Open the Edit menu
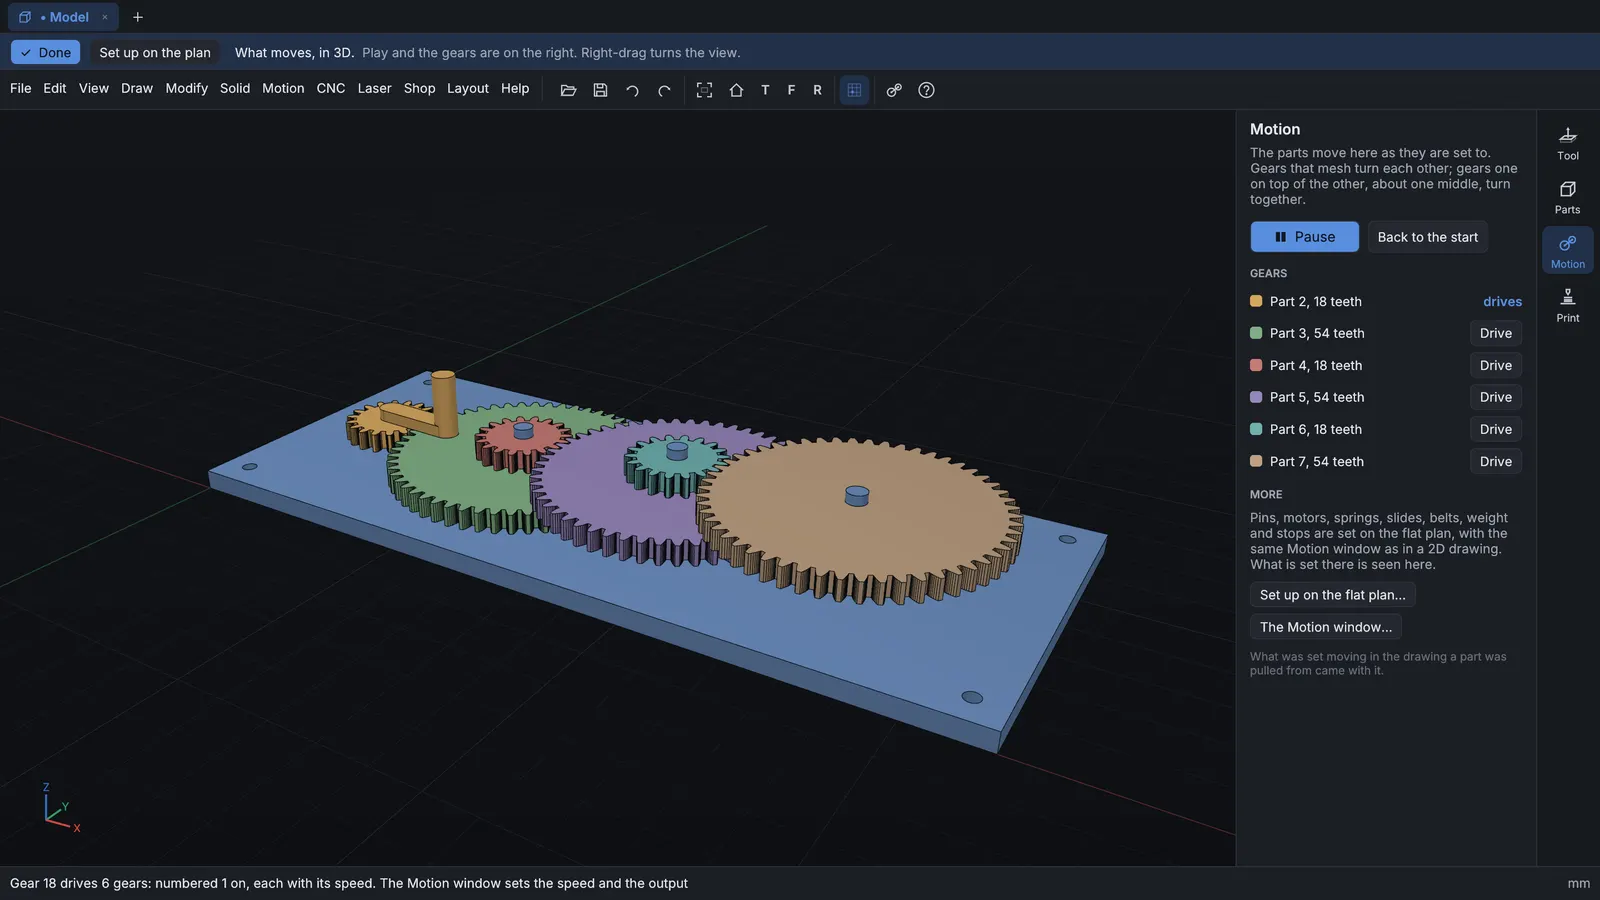 click(x=55, y=88)
